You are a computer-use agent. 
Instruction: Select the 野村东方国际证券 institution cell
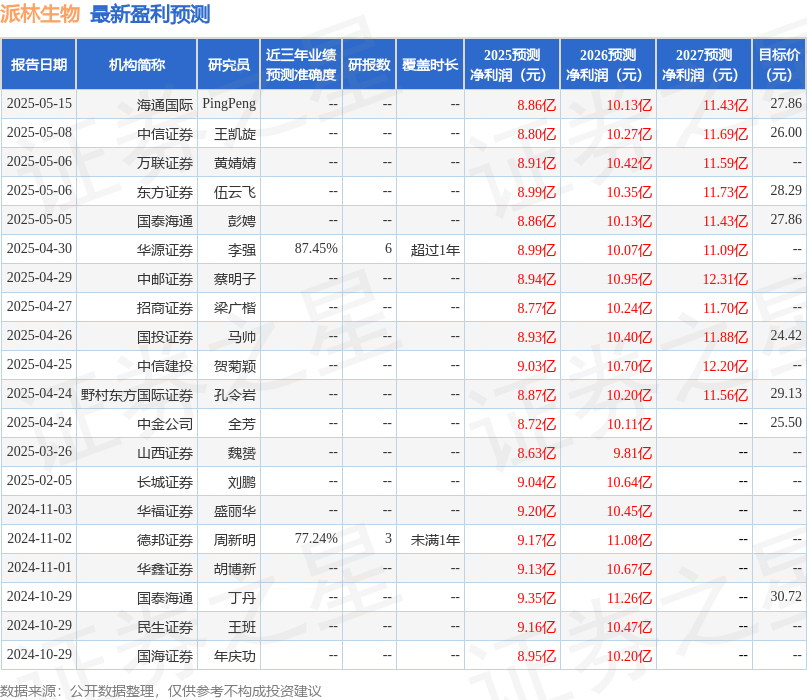[136, 395]
